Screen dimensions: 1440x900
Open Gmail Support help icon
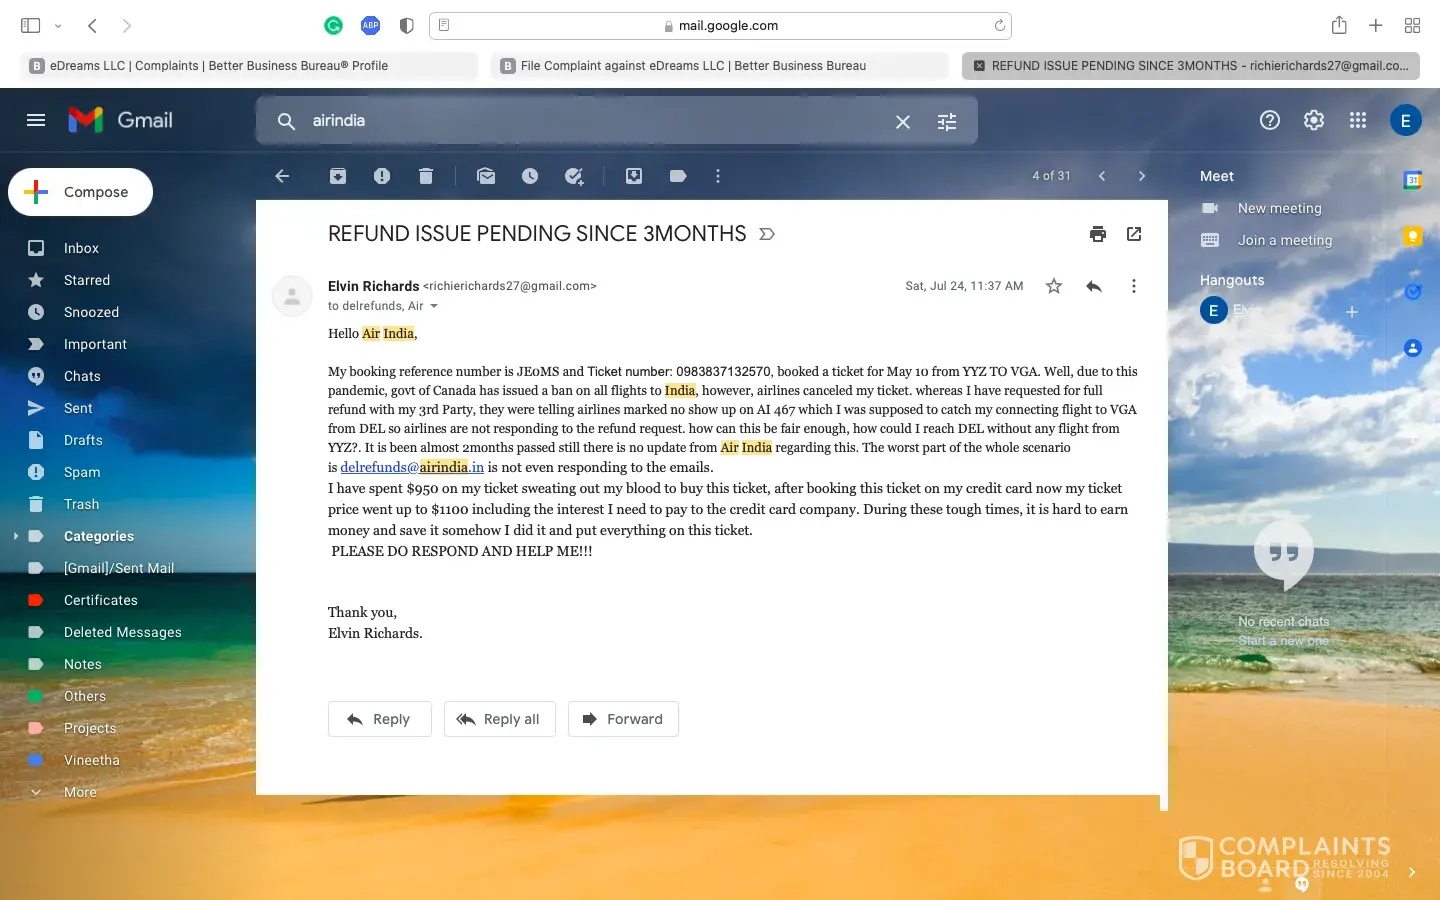[1270, 120]
